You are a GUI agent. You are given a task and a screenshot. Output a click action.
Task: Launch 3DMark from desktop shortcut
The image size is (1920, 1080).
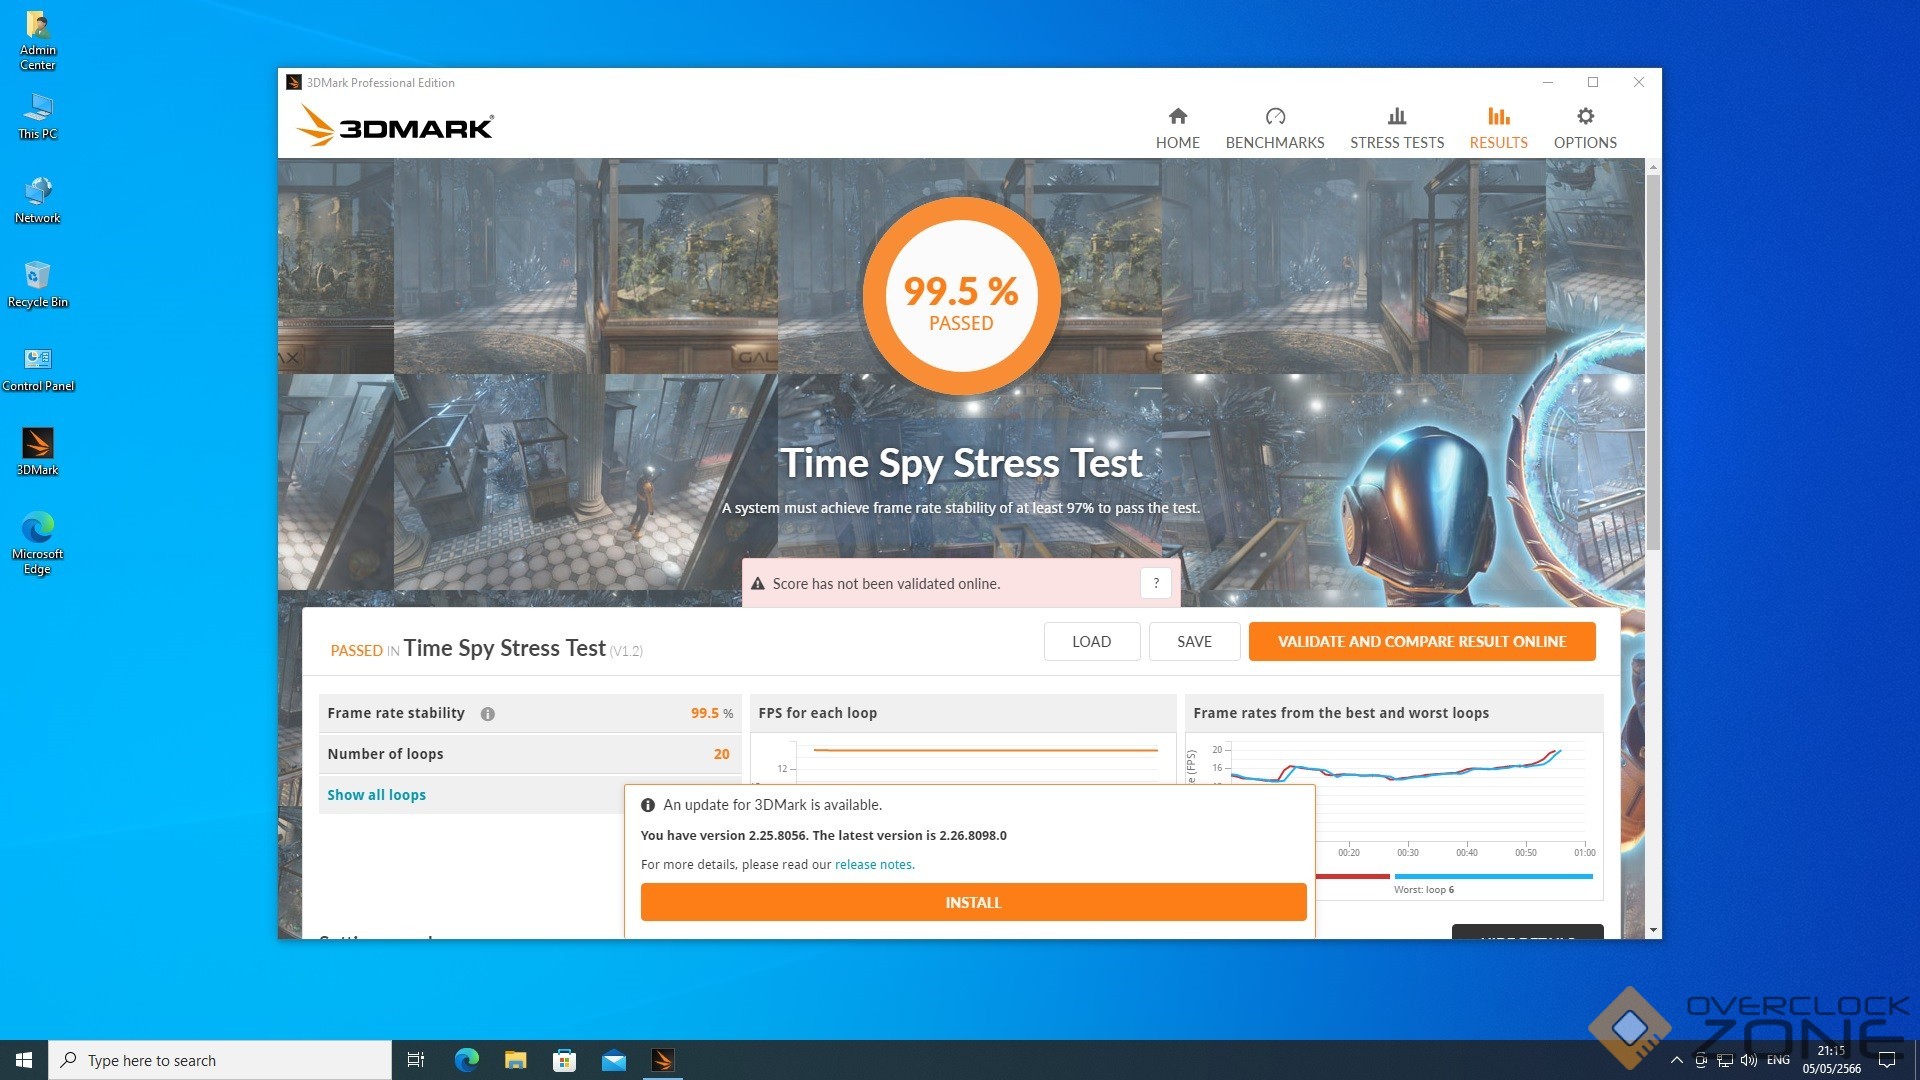tap(38, 445)
